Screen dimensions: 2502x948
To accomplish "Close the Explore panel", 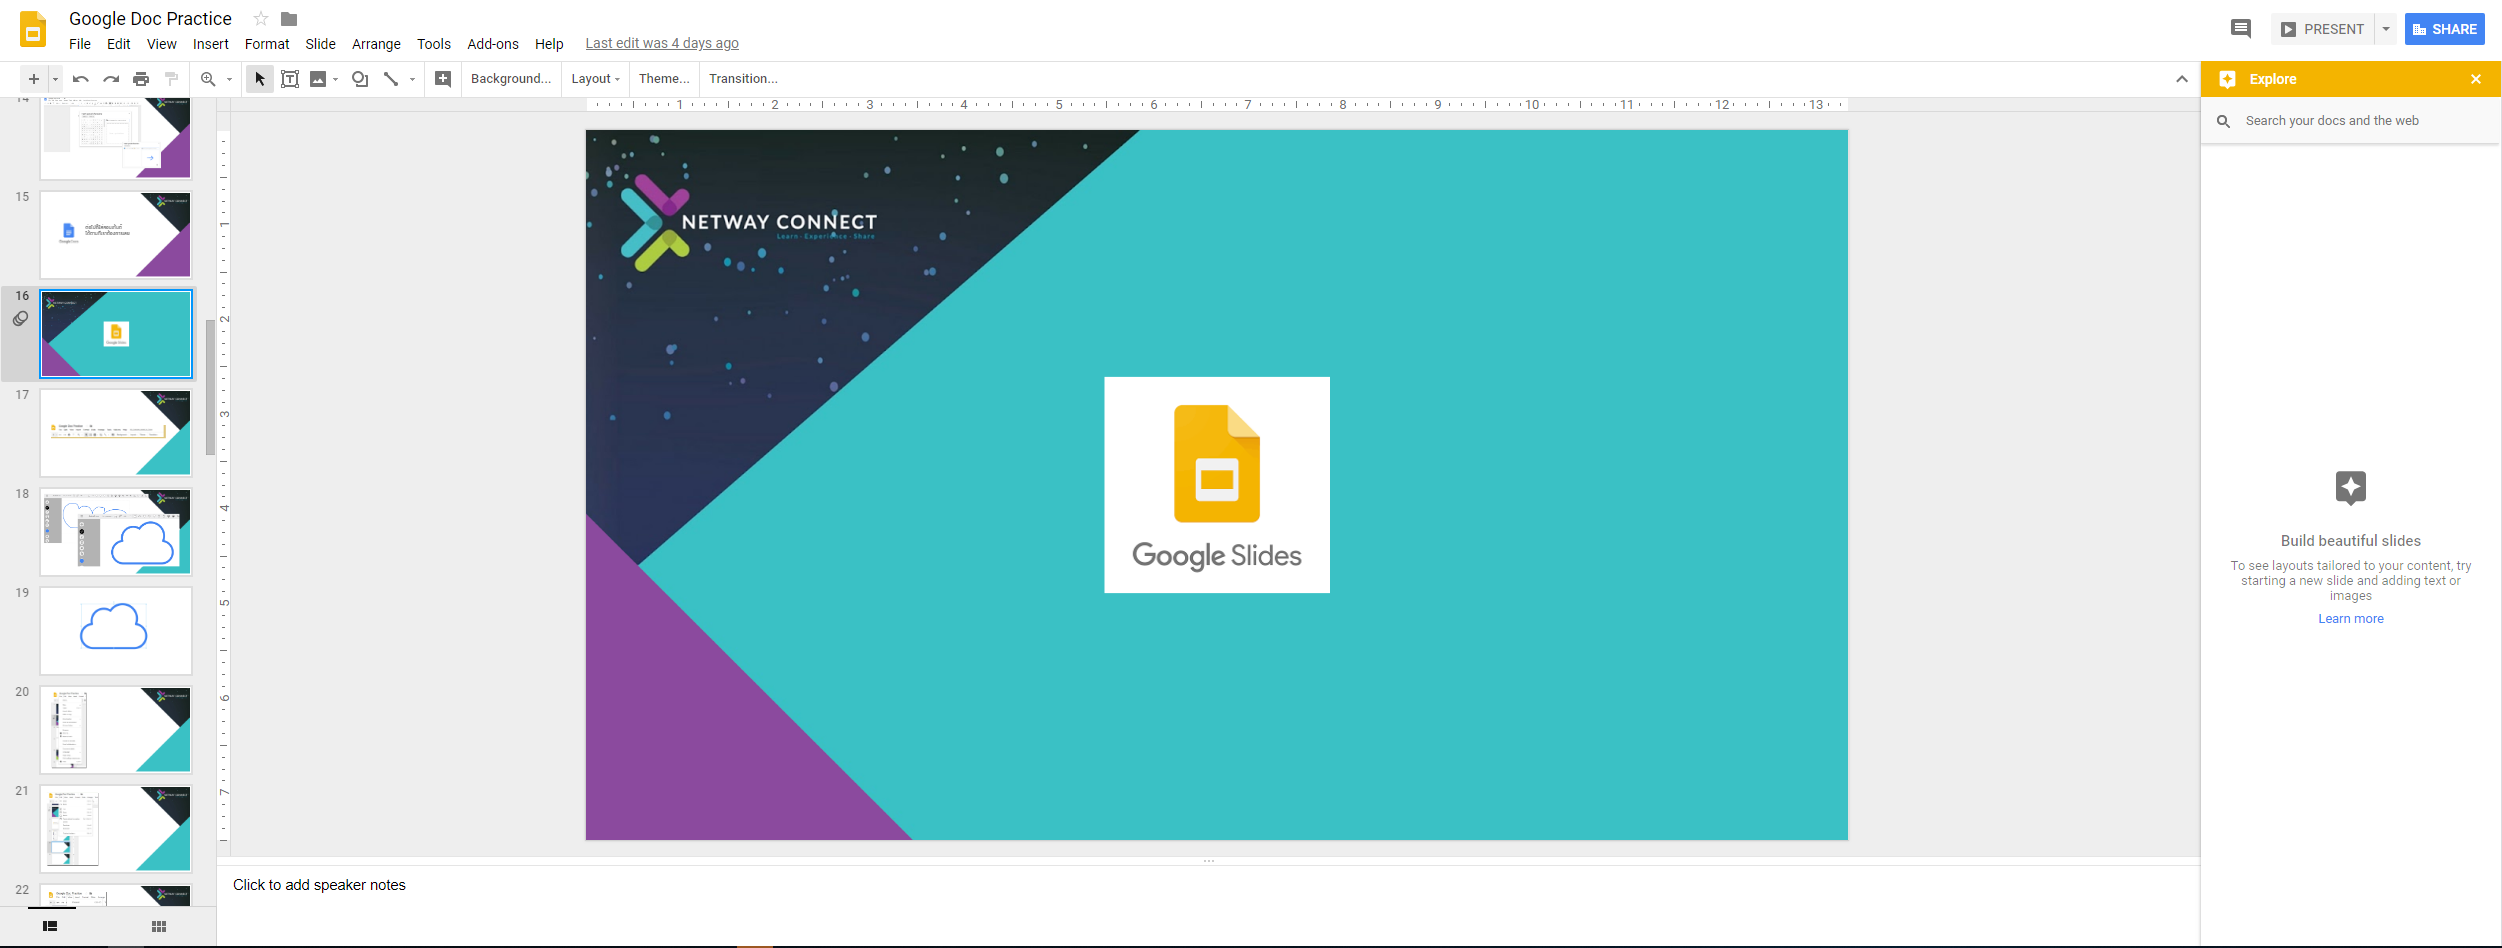I will pos(2476,79).
